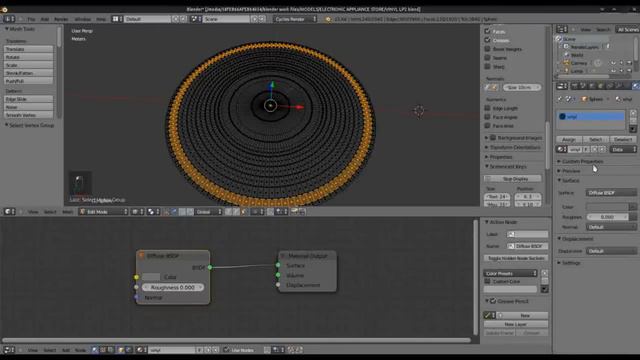Open the Color Presets dropdown

pos(511,273)
